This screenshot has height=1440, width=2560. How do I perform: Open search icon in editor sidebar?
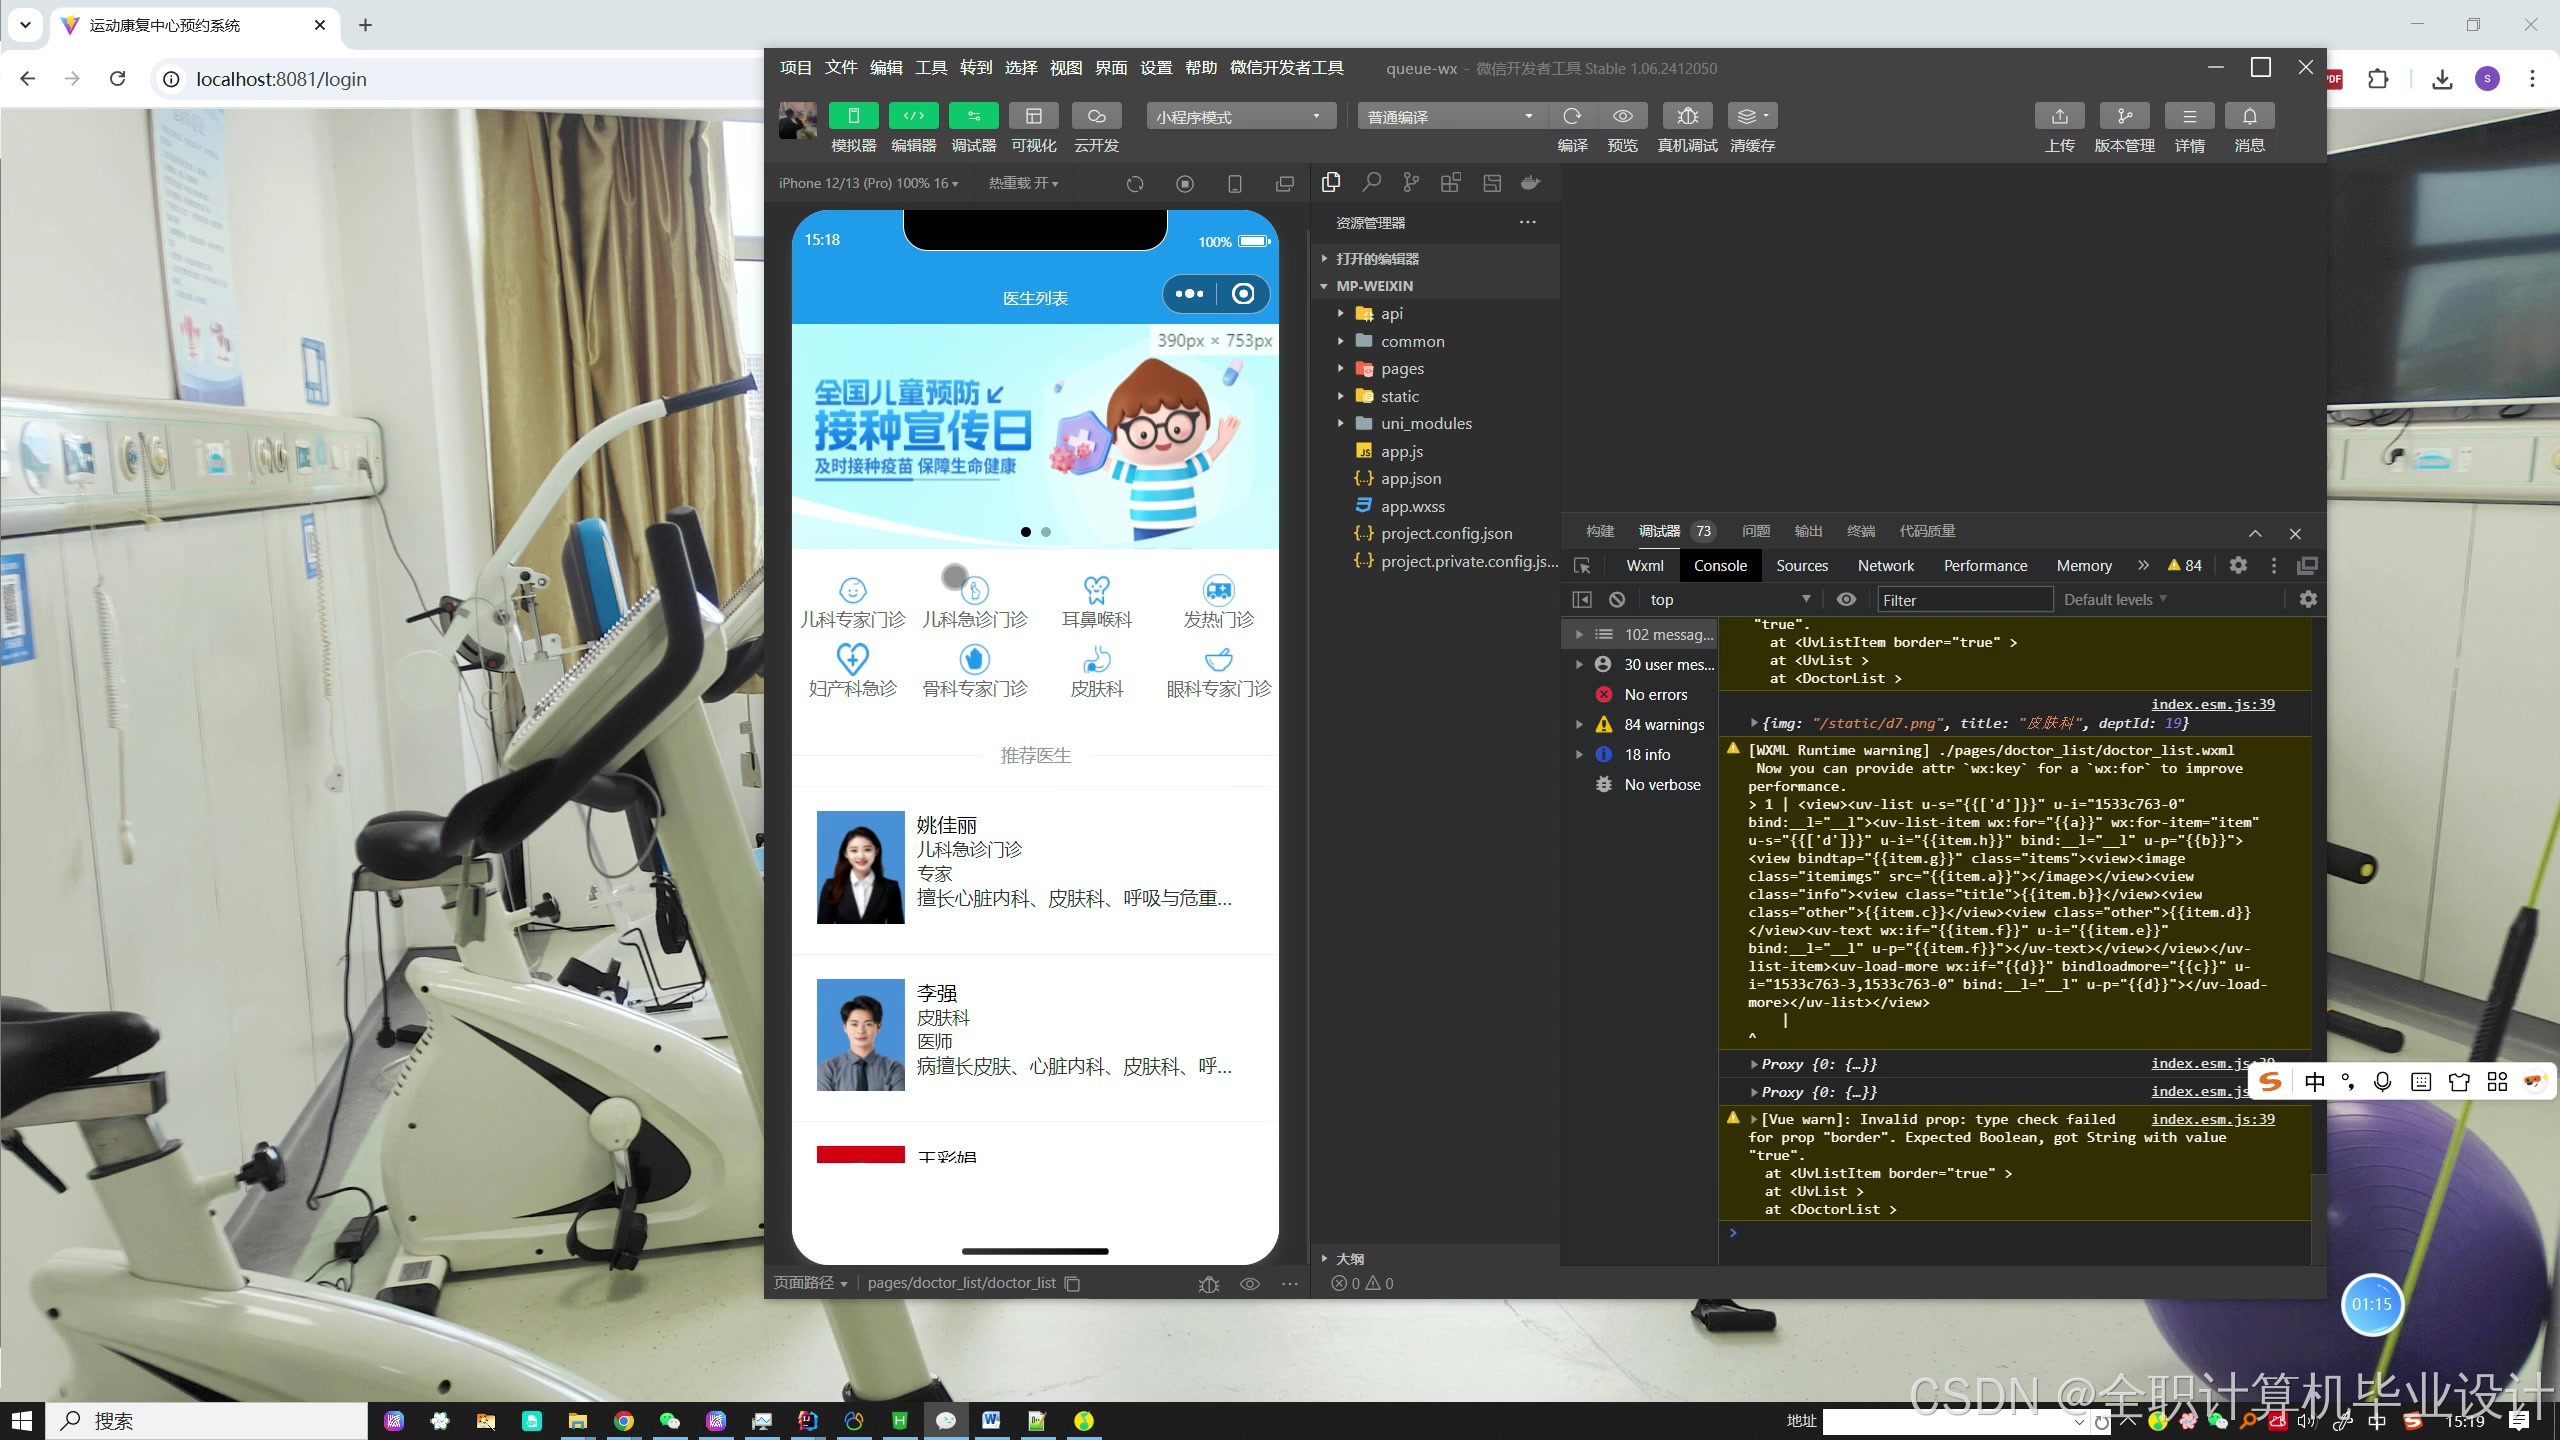[x=1371, y=183]
